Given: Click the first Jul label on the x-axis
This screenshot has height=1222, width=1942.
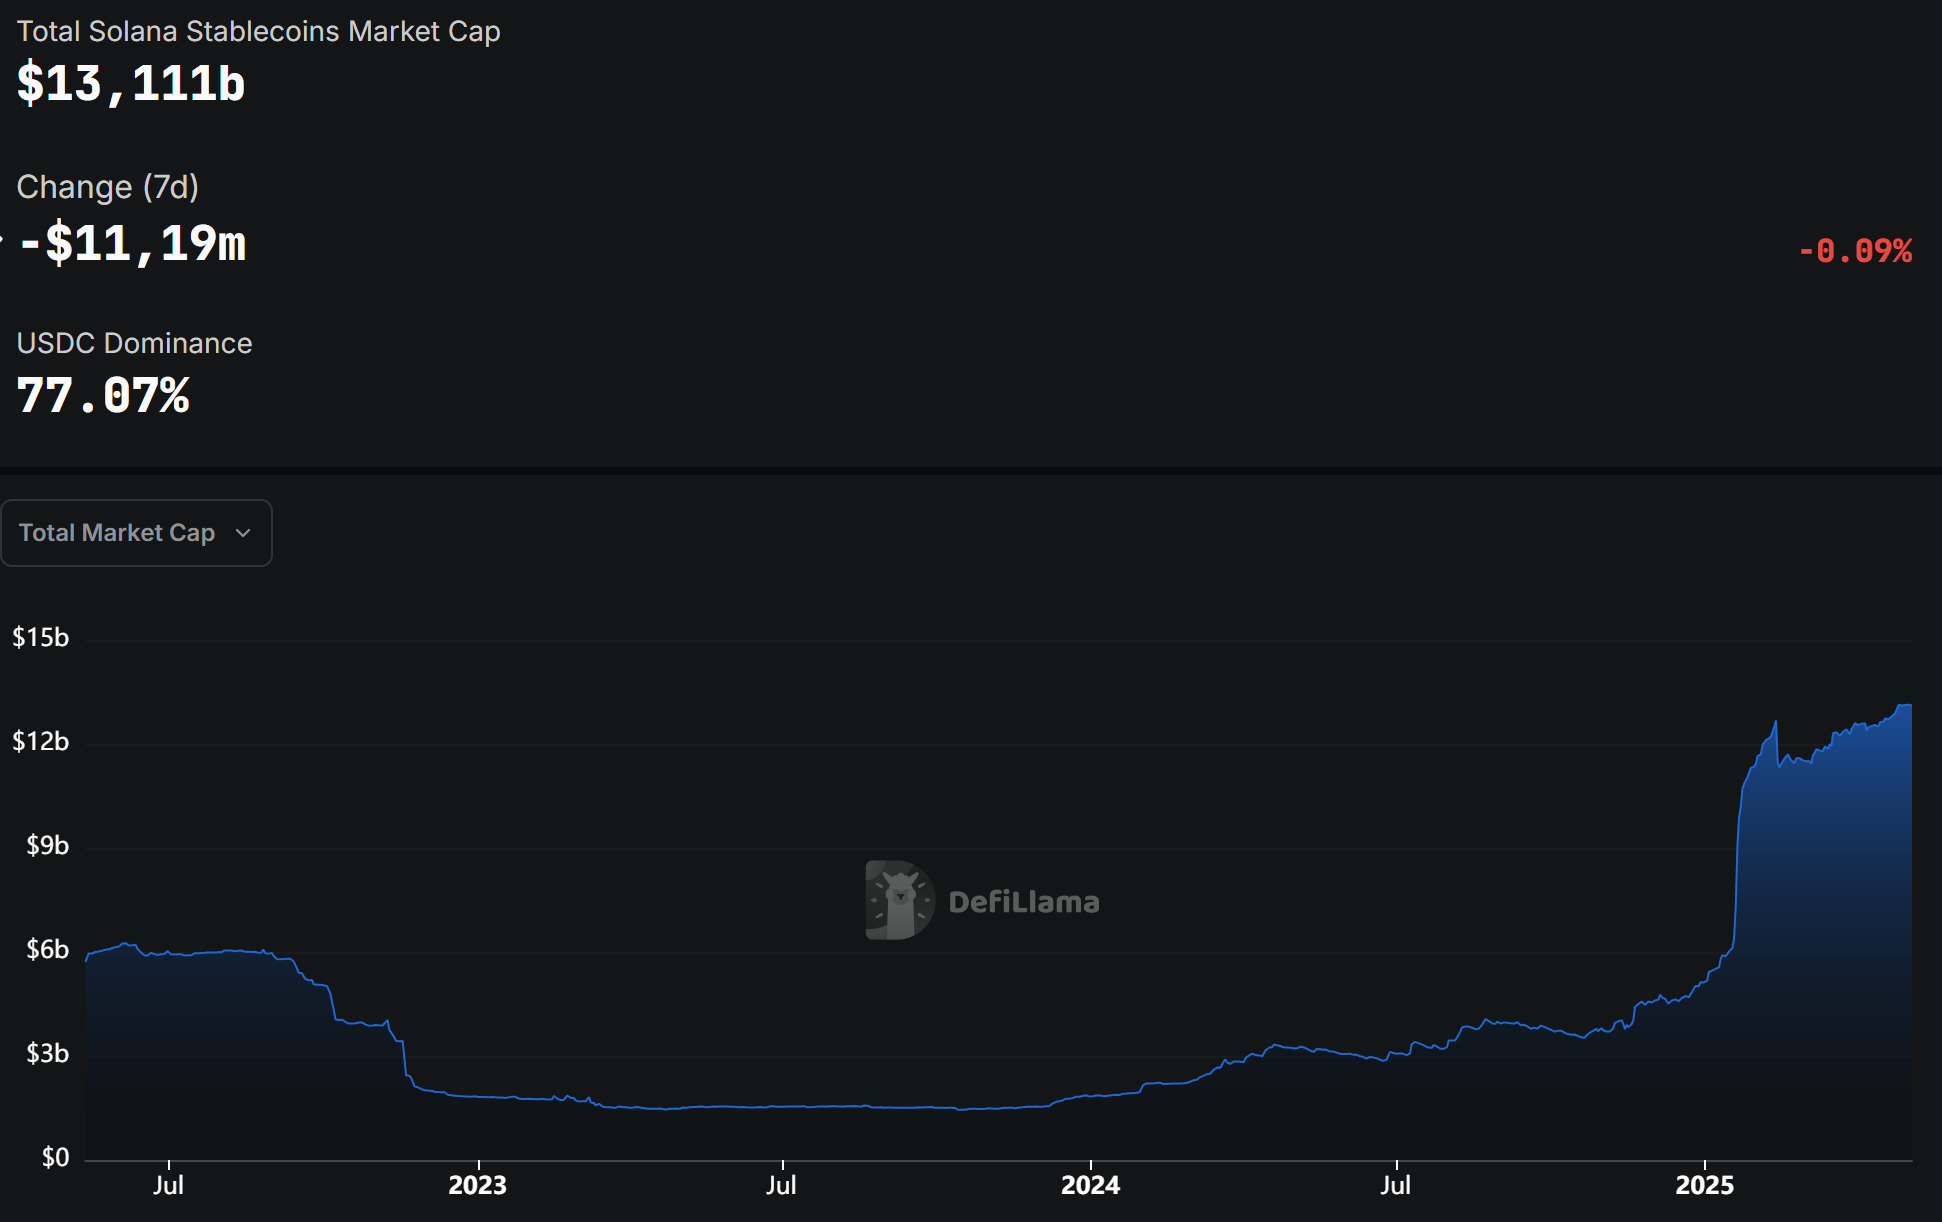Looking at the screenshot, I should 168,1185.
